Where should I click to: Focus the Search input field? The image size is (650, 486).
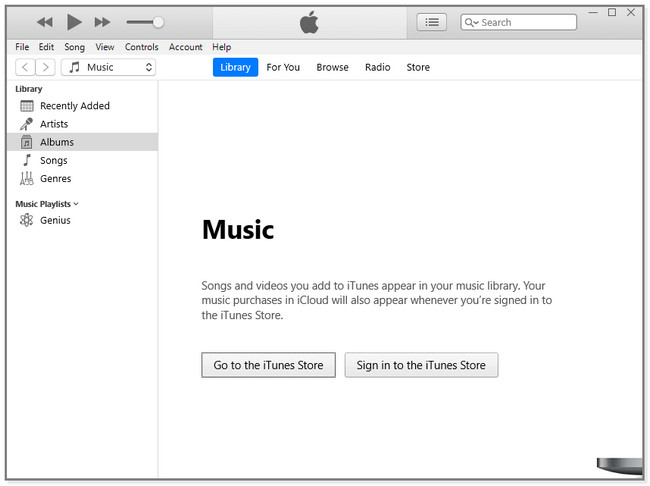pos(518,22)
